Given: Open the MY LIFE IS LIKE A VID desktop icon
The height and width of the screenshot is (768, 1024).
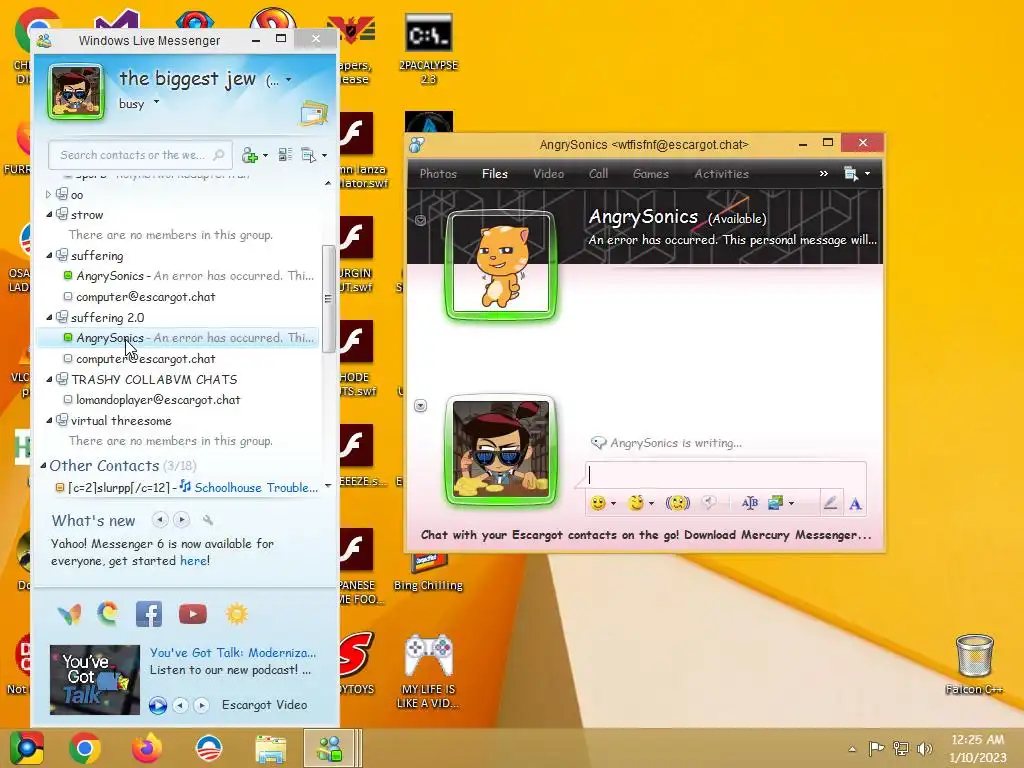Looking at the screenshot, I should 428,671.
